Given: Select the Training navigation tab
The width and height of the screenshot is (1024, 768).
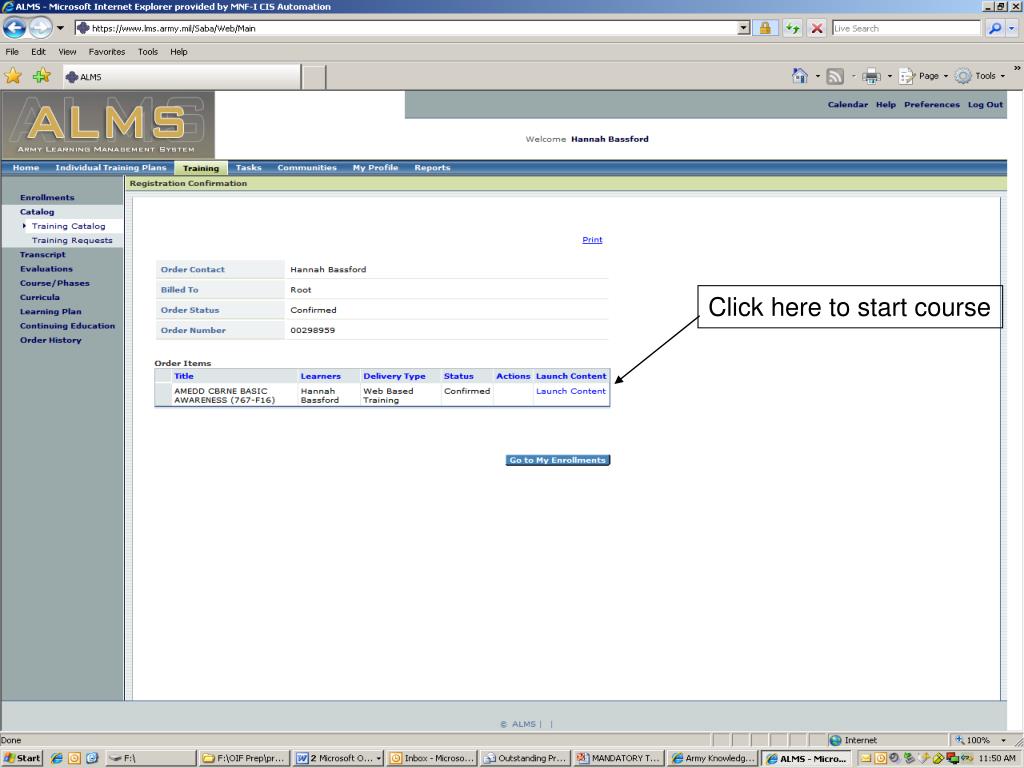Looking at the screenshot, I should coord(200,168).
